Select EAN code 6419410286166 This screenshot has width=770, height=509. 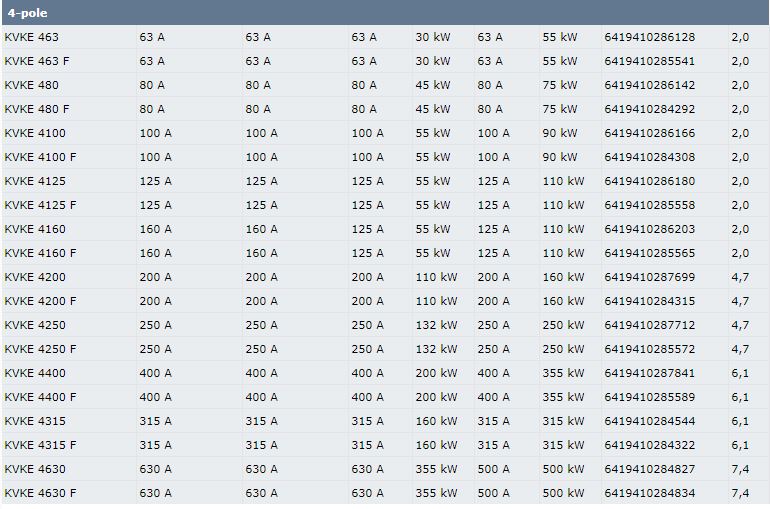[x=650, y=134]
